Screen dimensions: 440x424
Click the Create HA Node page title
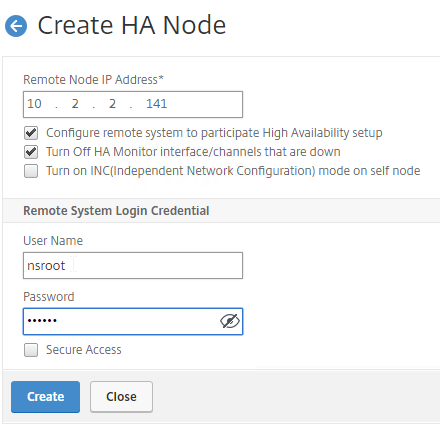(132, 25)
